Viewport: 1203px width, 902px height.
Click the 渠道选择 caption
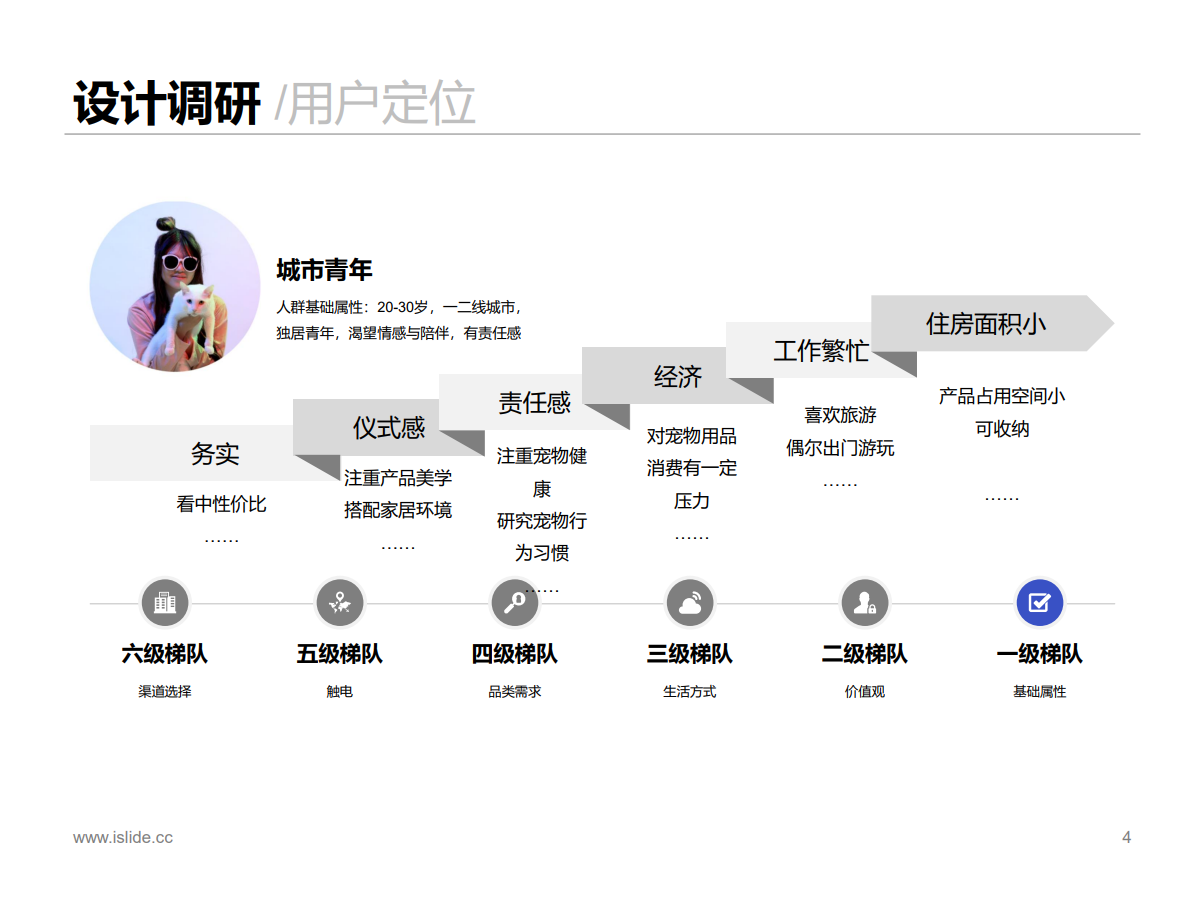point(165,691)
